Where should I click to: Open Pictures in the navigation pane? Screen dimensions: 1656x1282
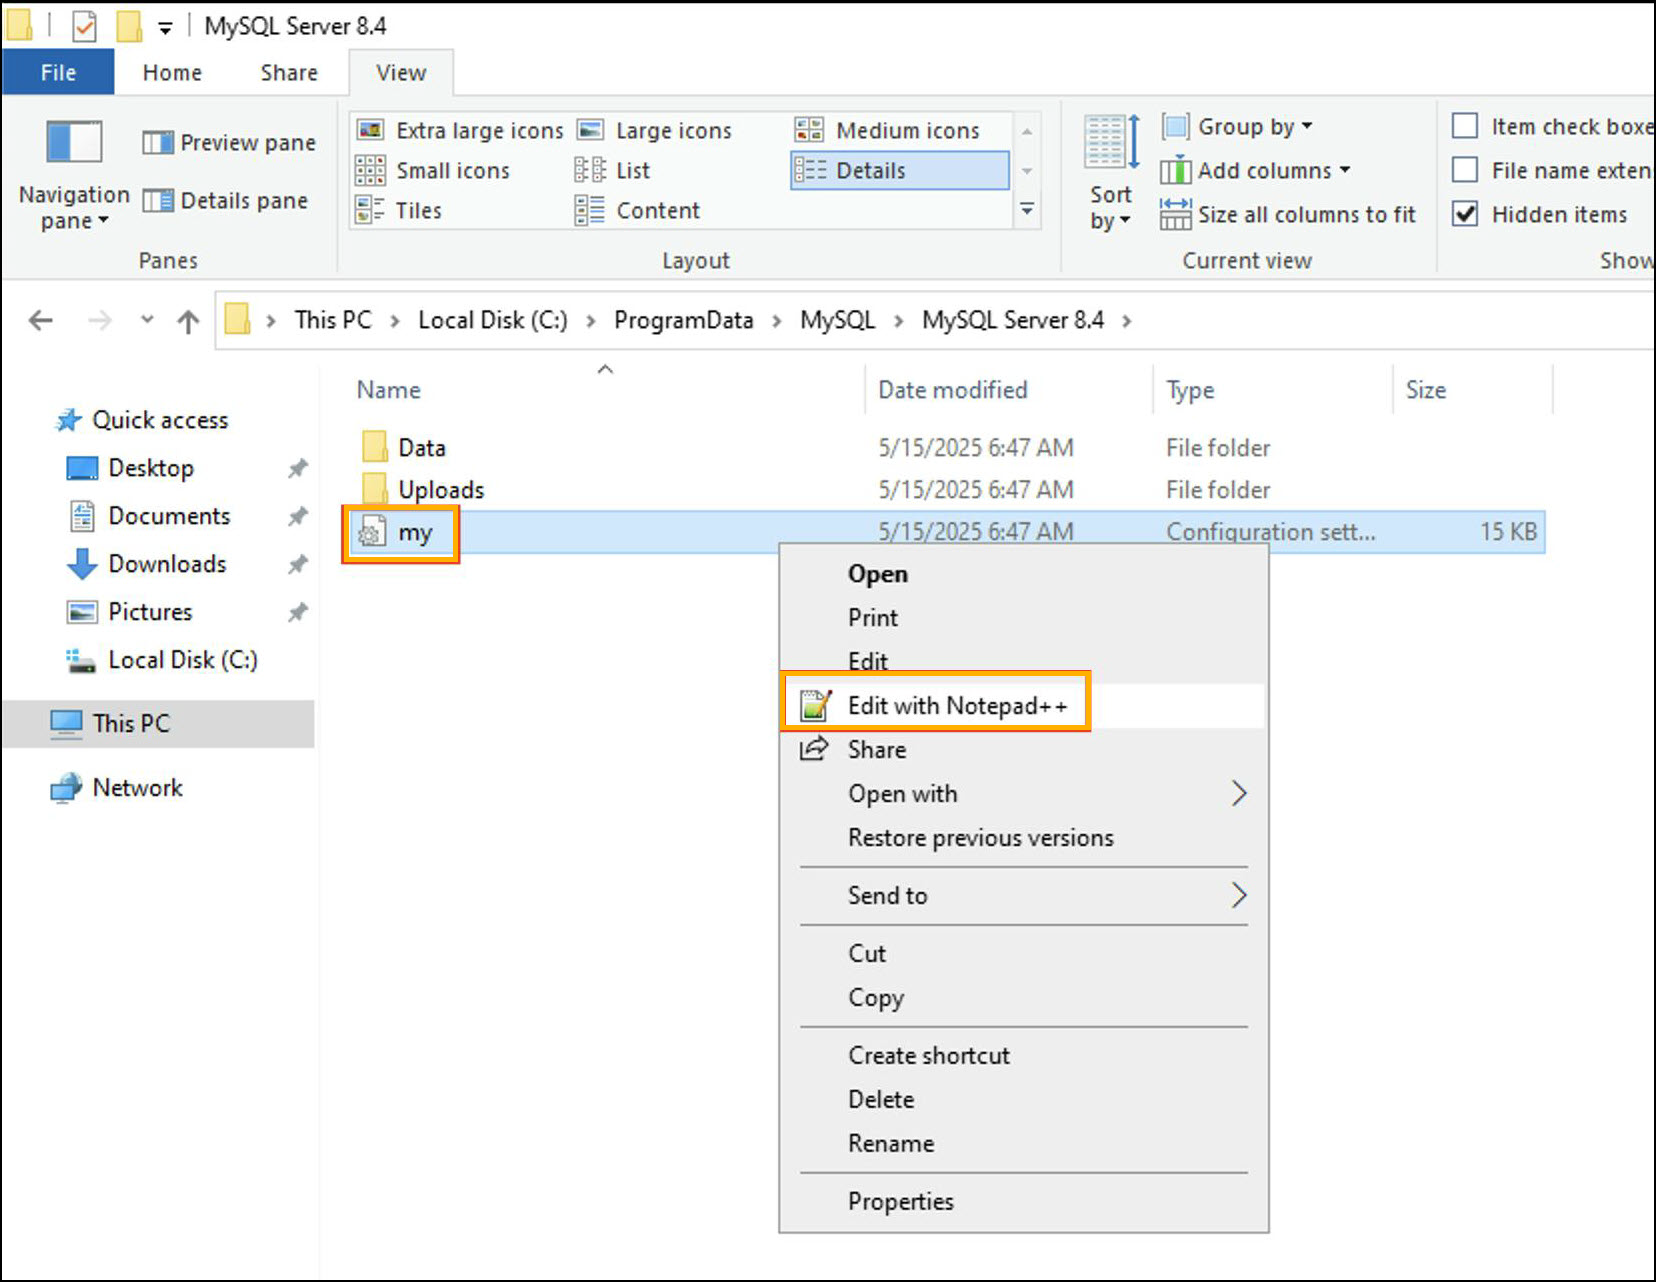(150, 612)
